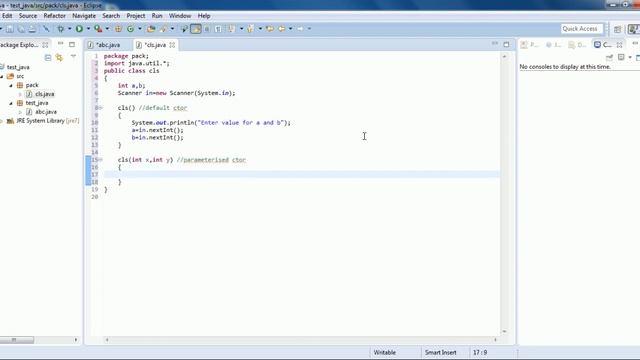Click editor vertical scrollbar down arrow
Image resolution: width=640 pixels, height=360 pixels.
click(504, 331)
